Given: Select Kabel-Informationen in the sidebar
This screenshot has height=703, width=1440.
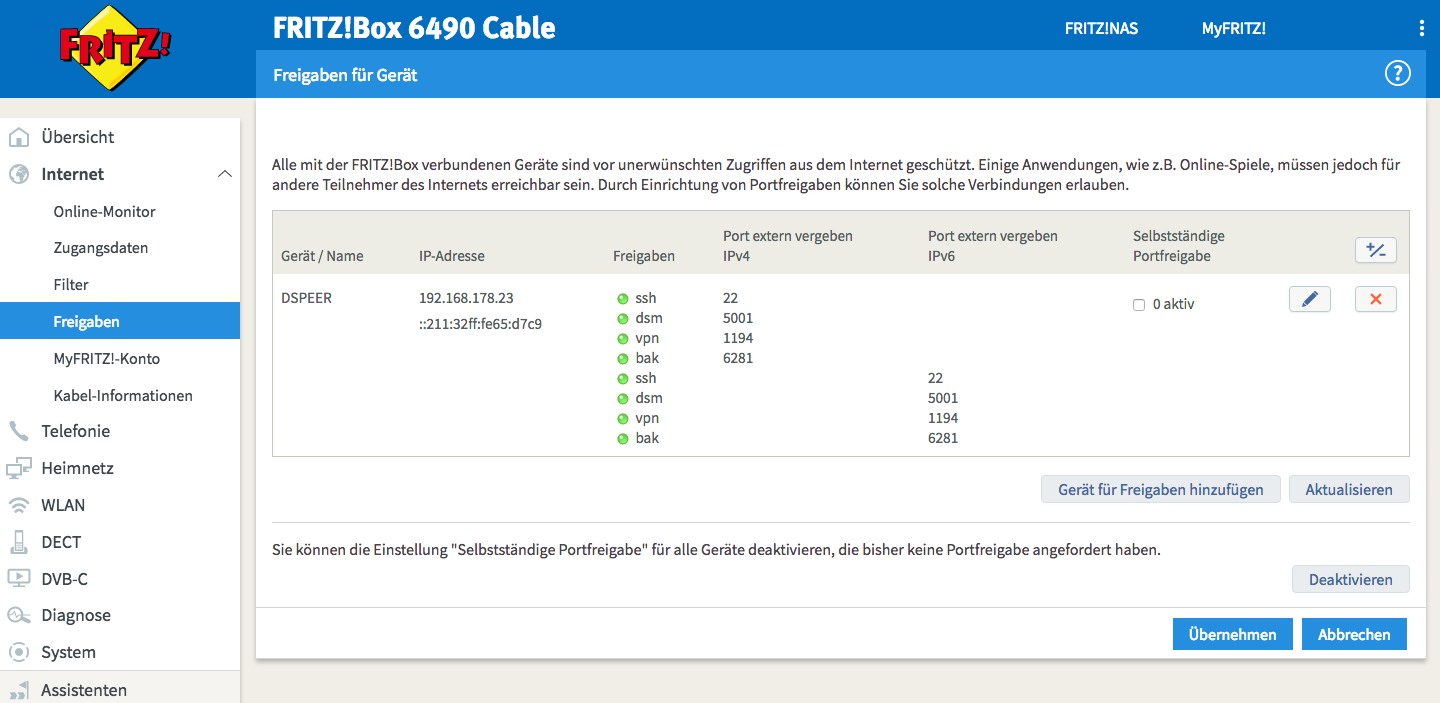Looking at the screenshot, I should [x=123, y=396].
